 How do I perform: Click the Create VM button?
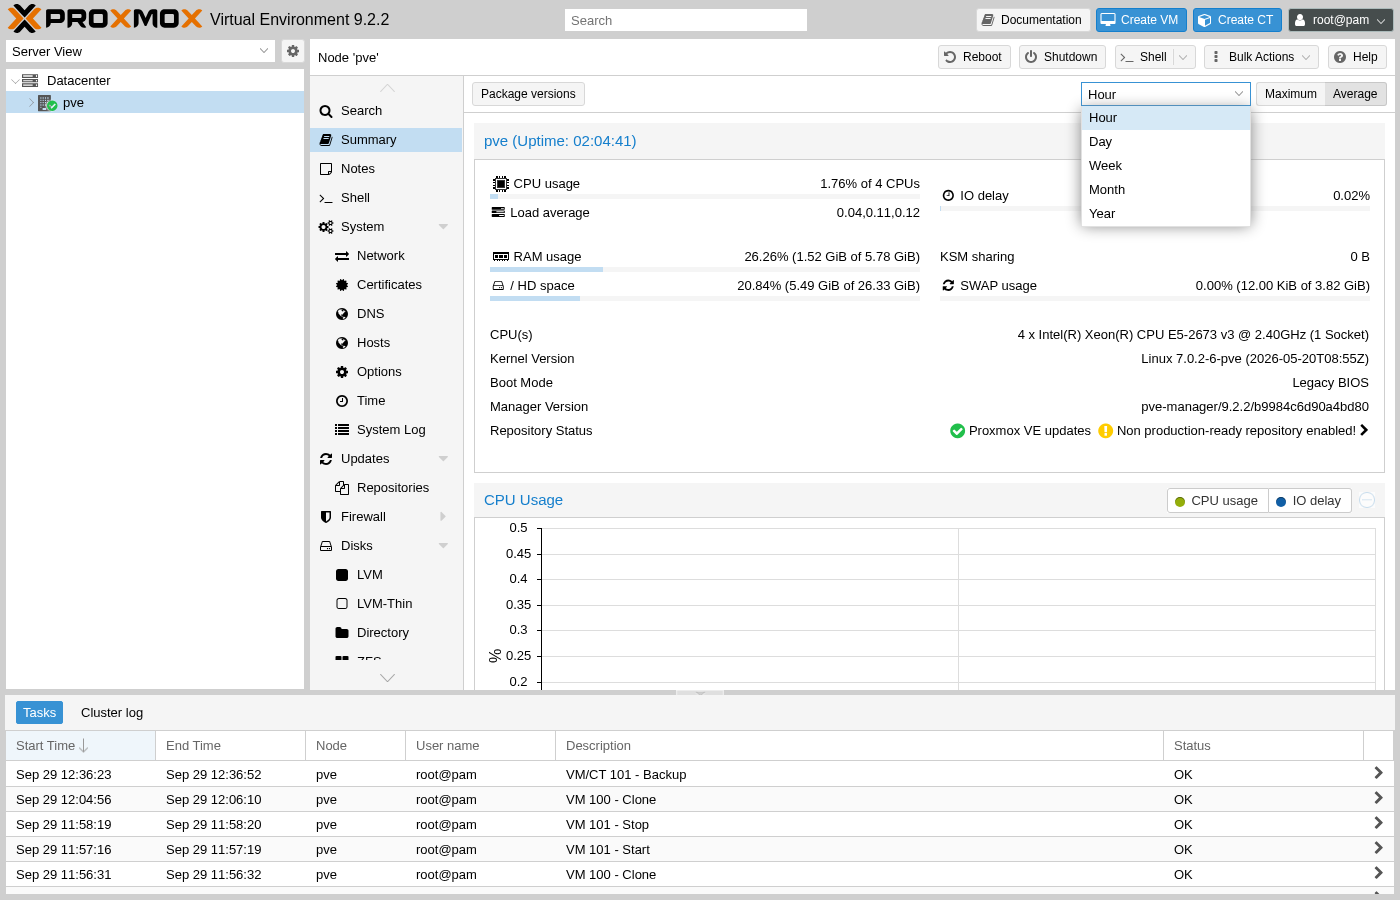click(x=1141, y=20)
